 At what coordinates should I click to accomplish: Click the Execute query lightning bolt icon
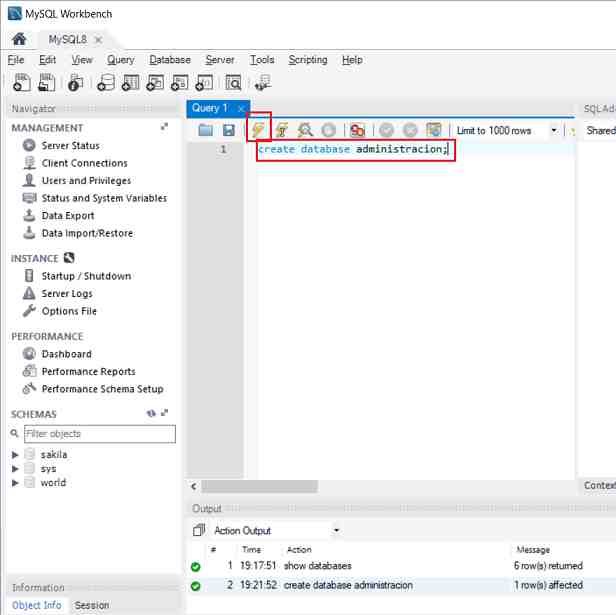[x=259, y=130]
